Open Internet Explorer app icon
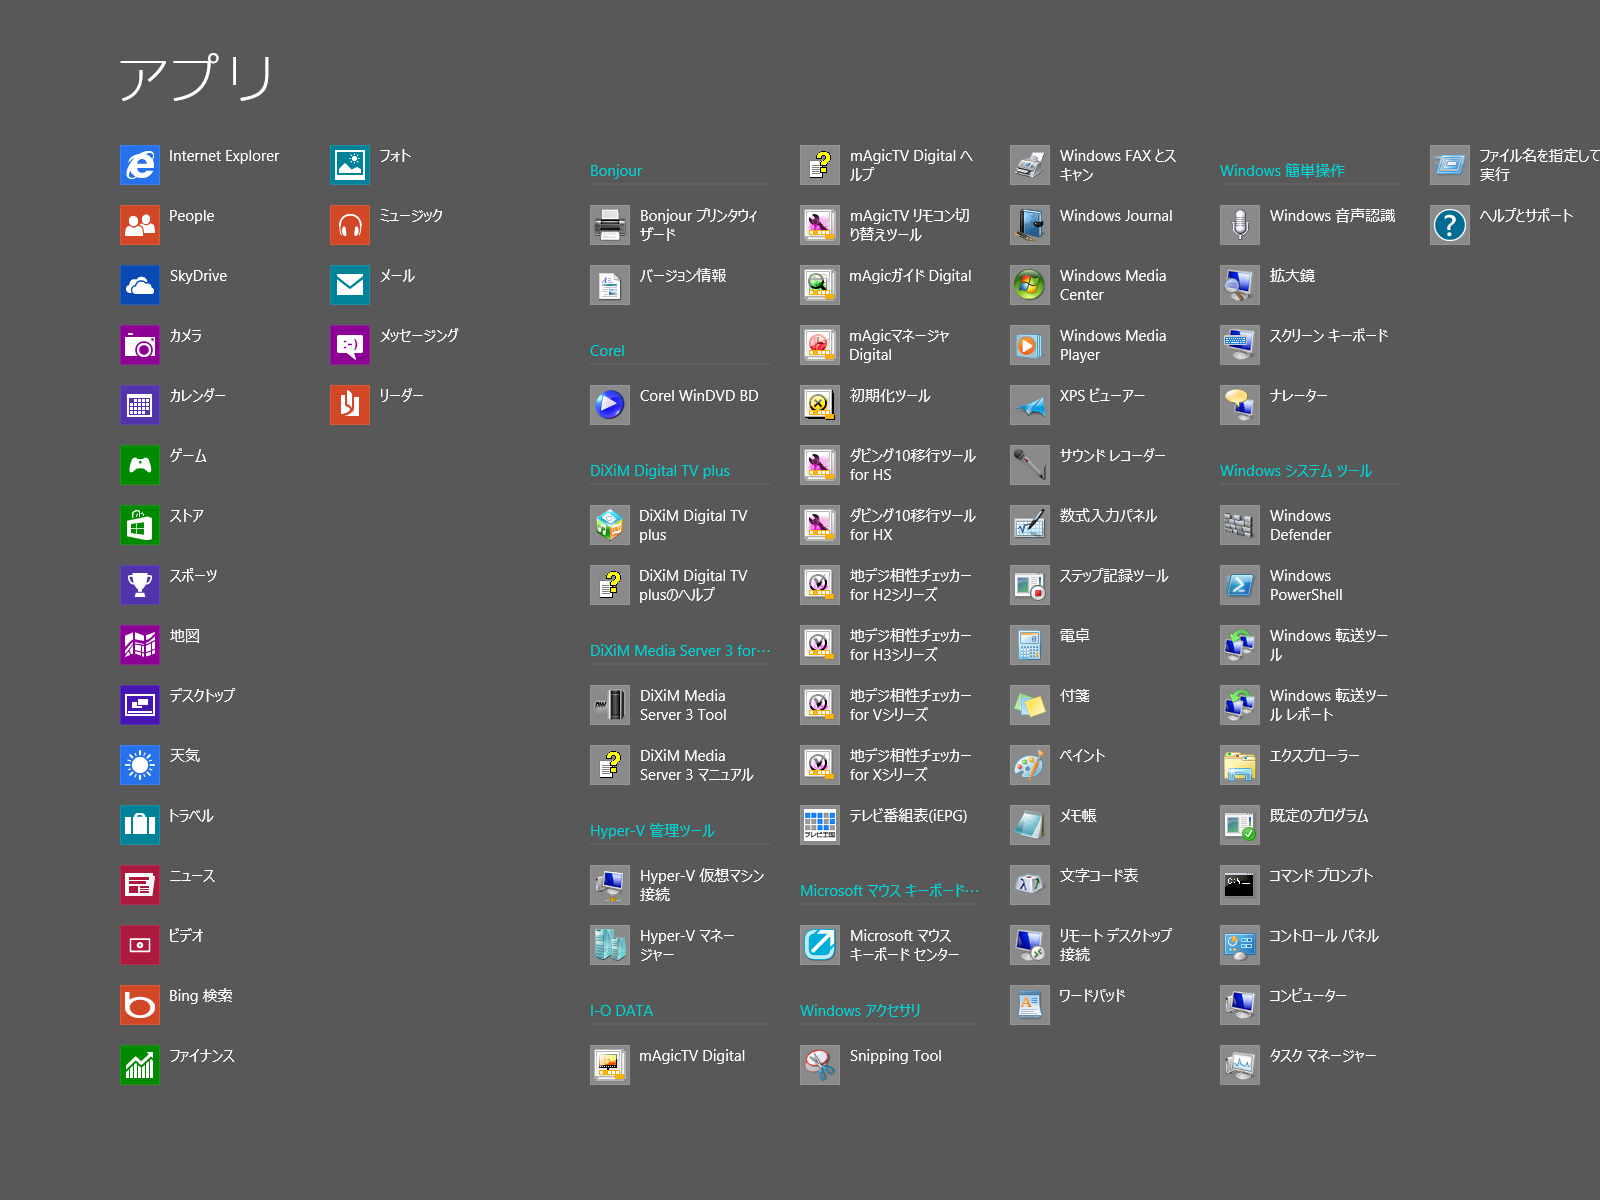 [140, 165]
